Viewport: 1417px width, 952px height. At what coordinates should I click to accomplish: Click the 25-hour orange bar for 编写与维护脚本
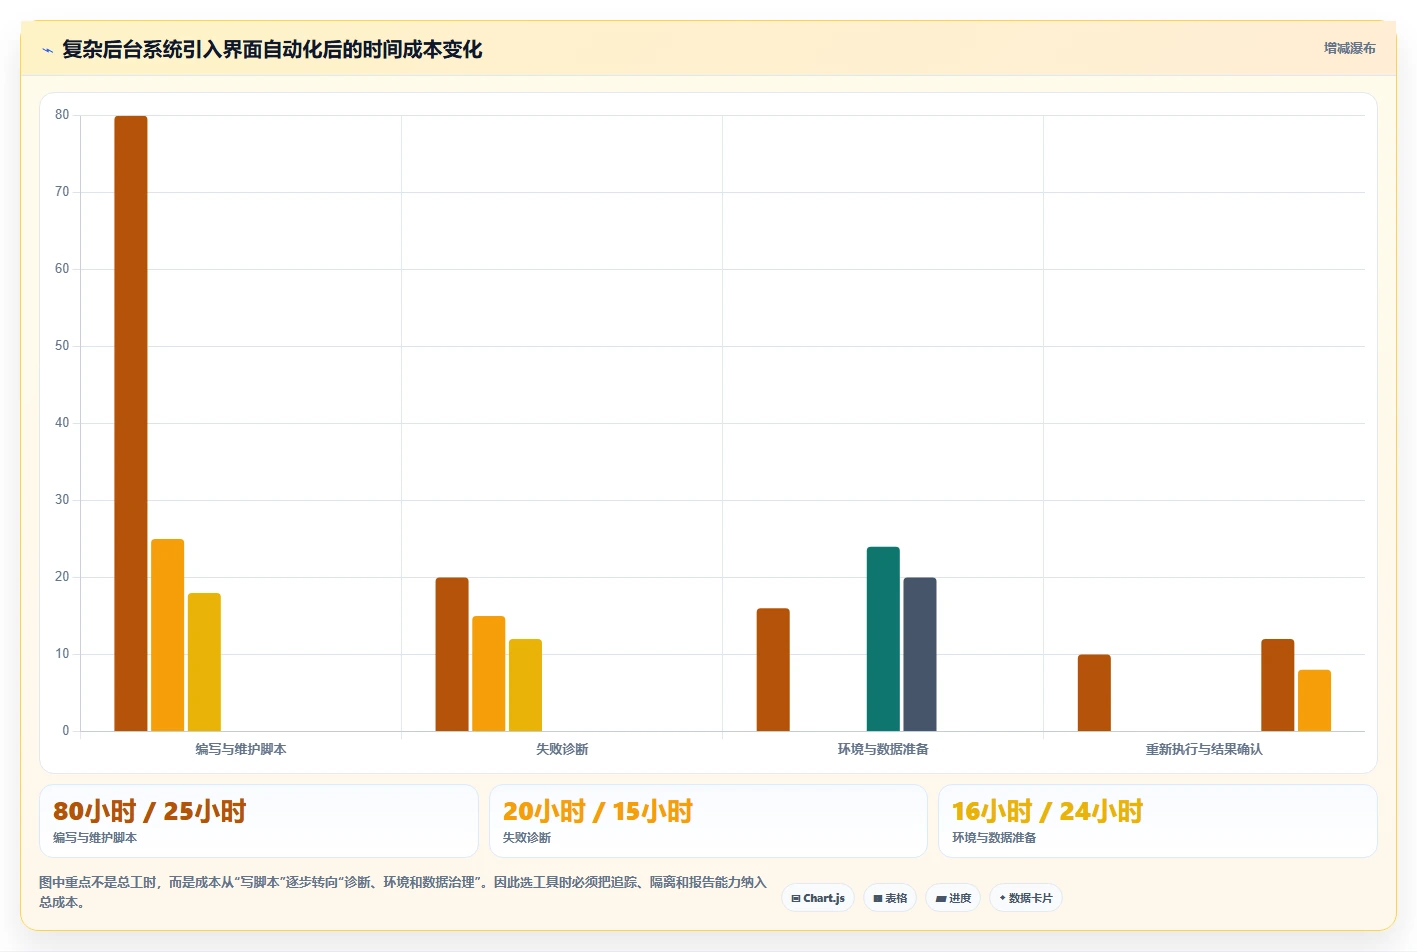tap(168, 635)
